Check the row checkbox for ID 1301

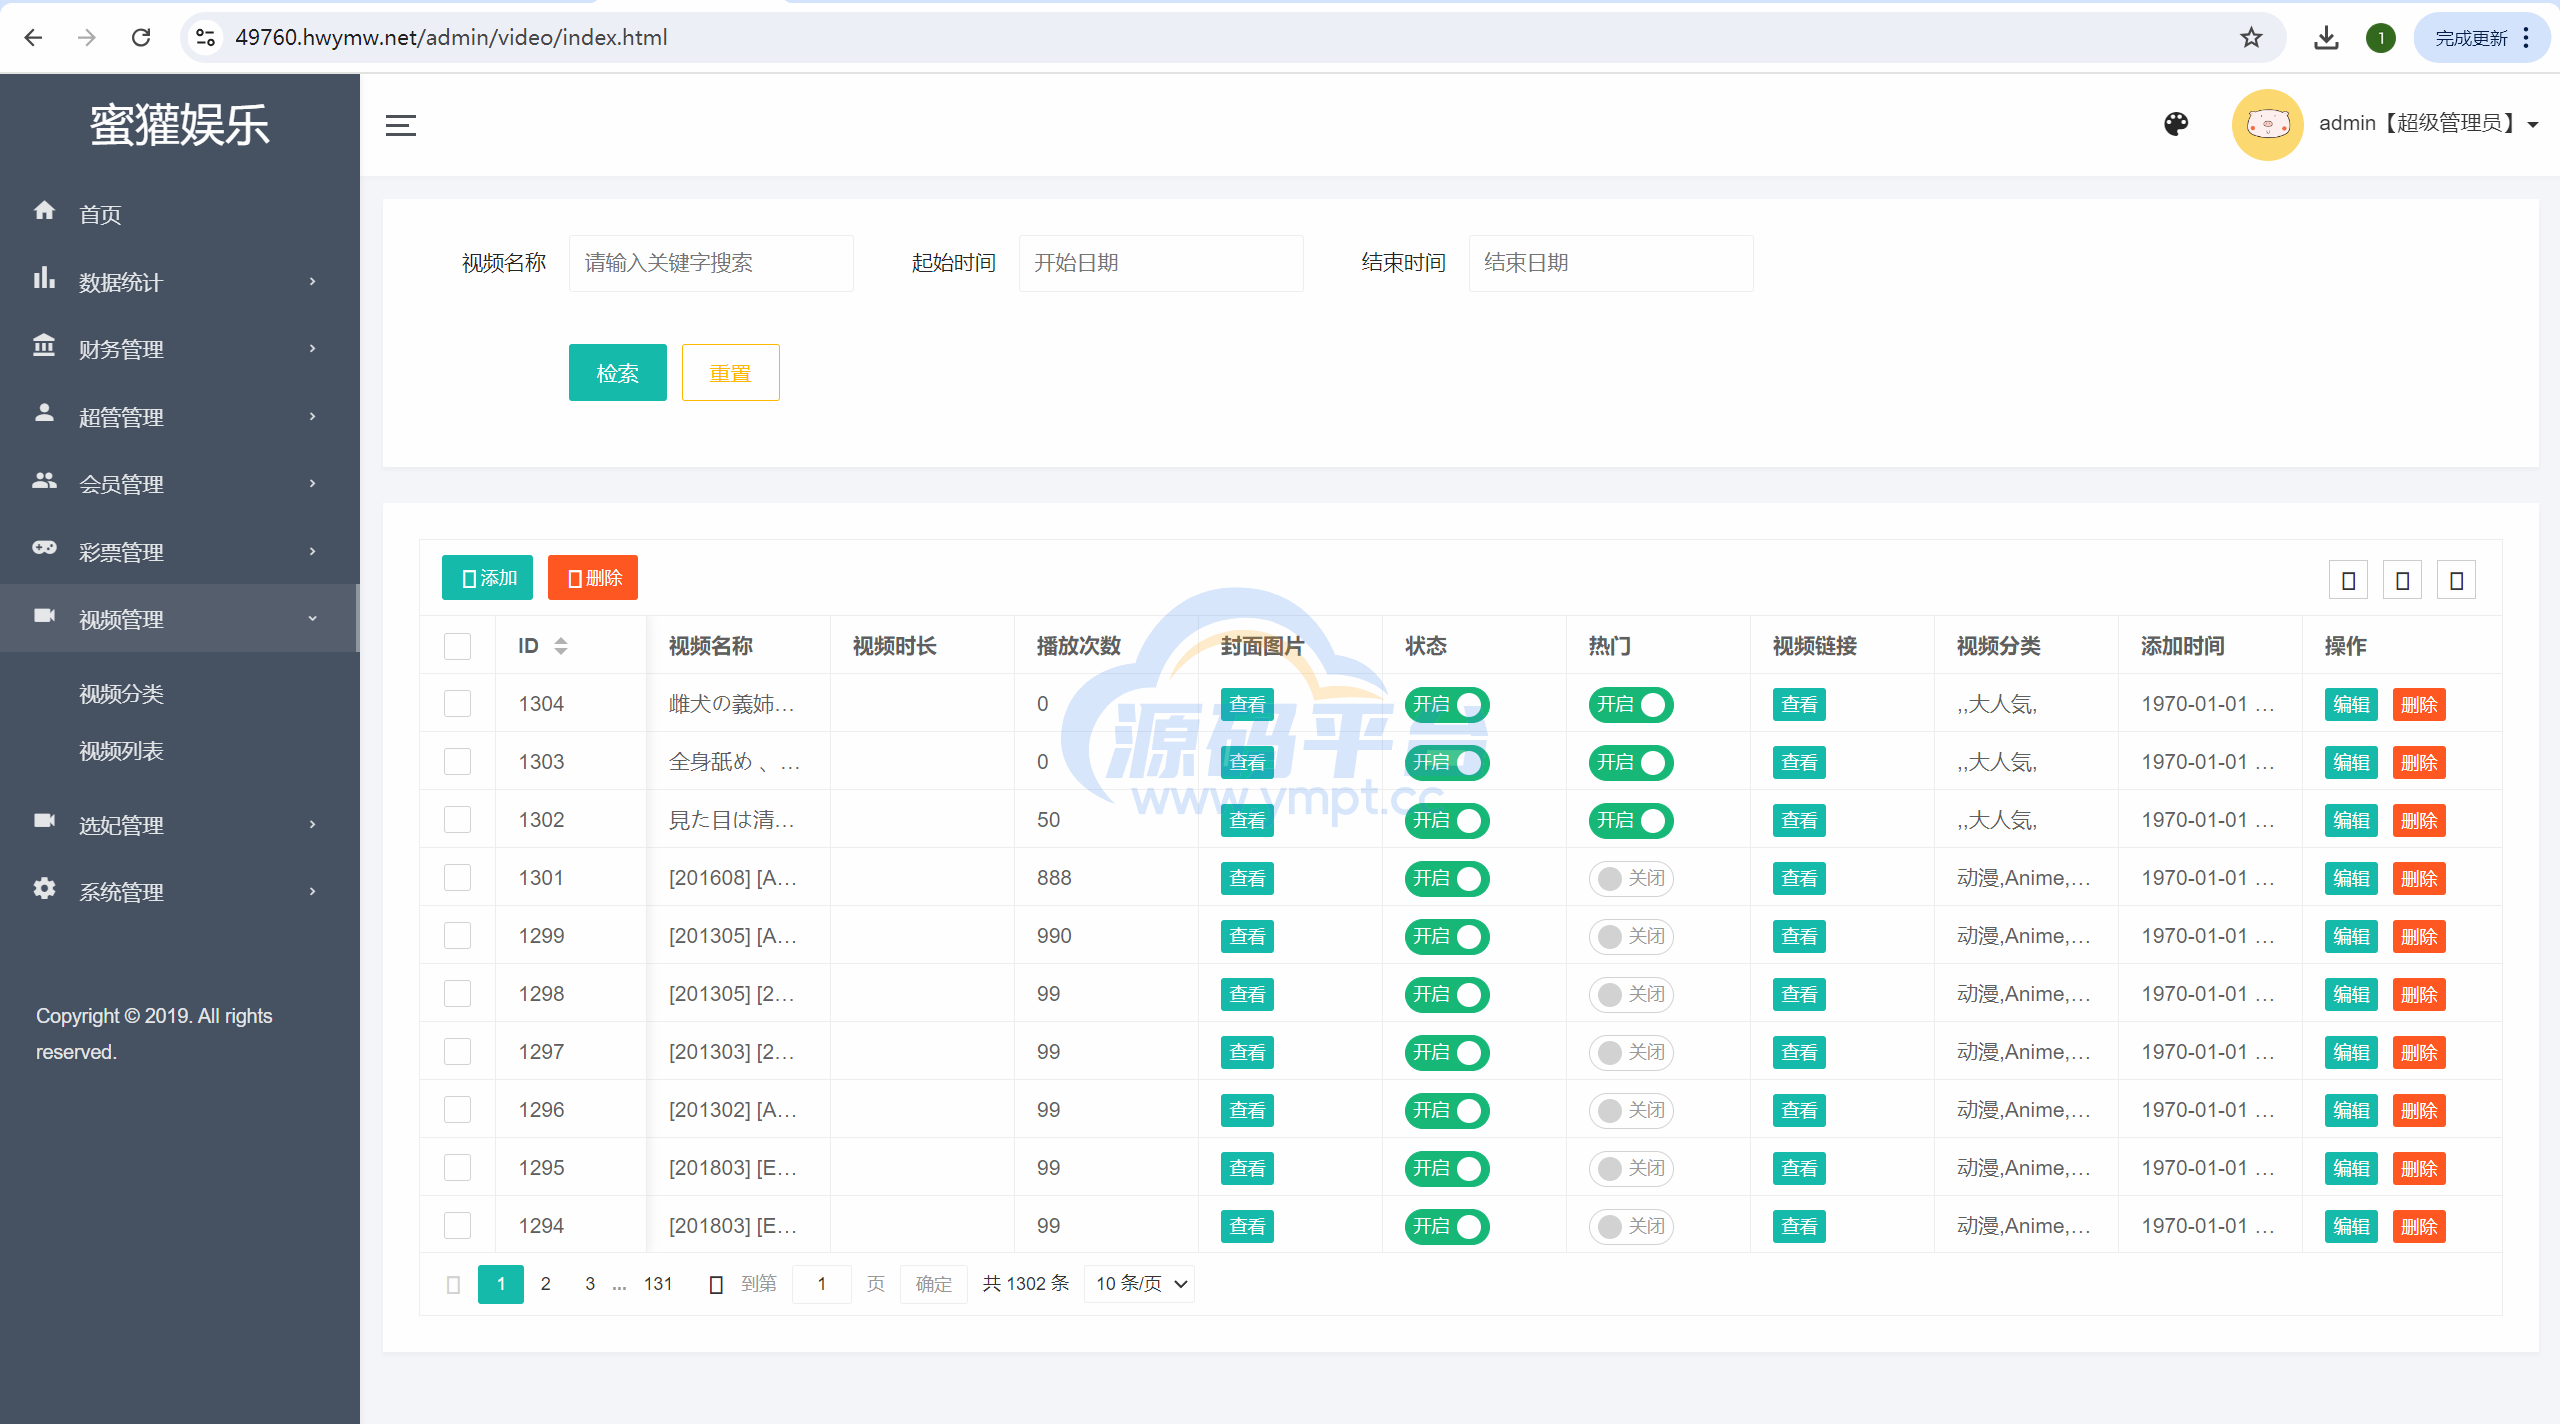[x=457, y=878]
